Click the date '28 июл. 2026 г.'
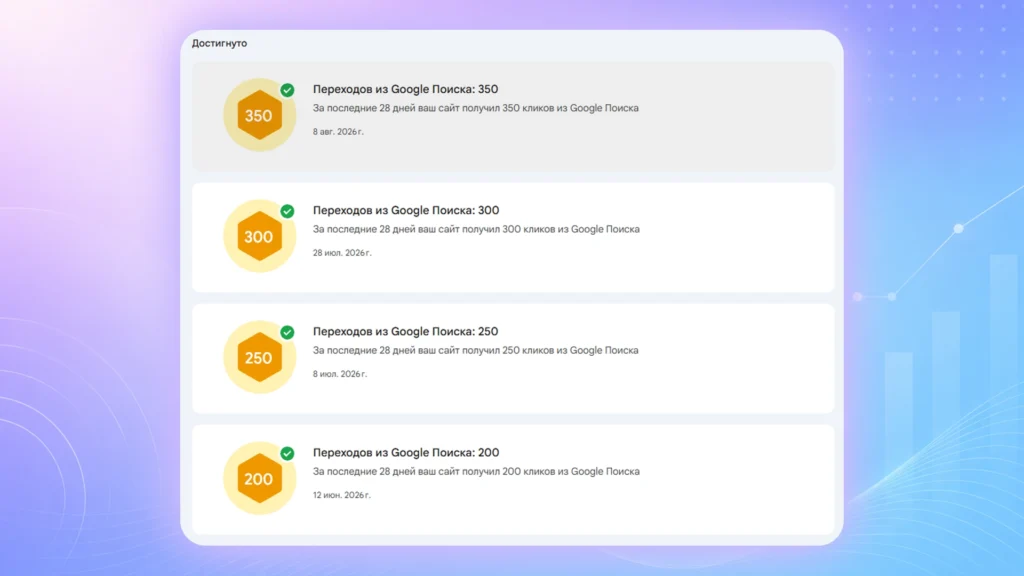The height and width of the screenshot is (576, 1024). click(342, 253)
